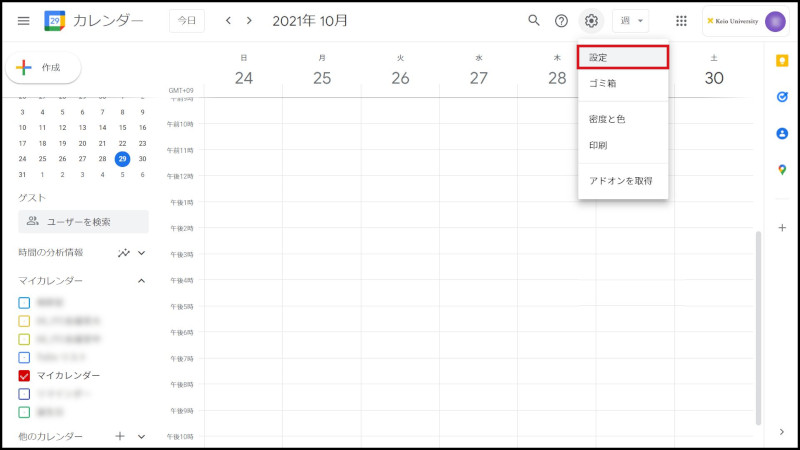Toggle the first calendar checkbox under マイカレンダー
This screenshot has height=450, width=800.
coord(24,302)
